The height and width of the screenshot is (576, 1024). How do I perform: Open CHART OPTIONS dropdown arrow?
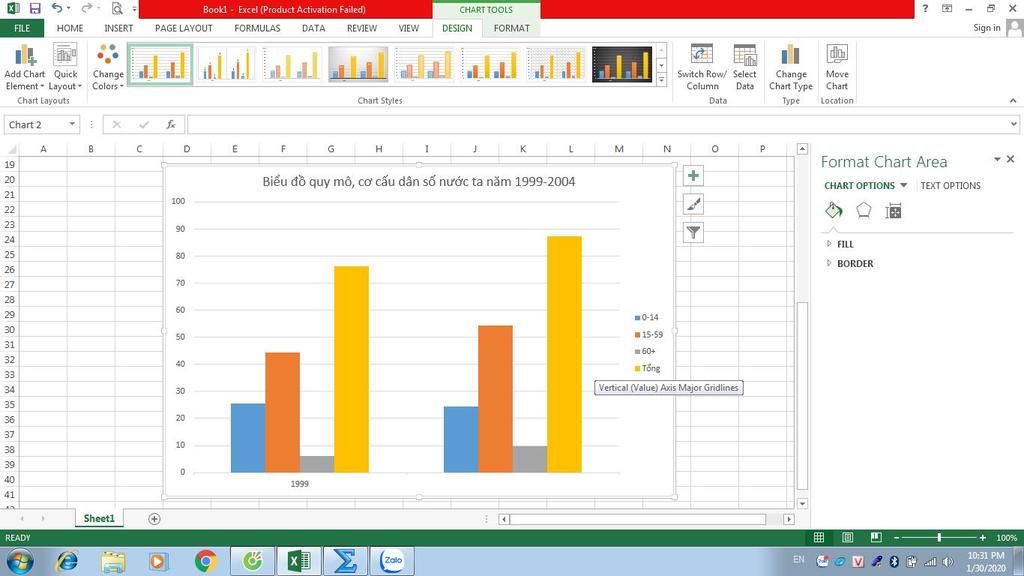[903, 185]
